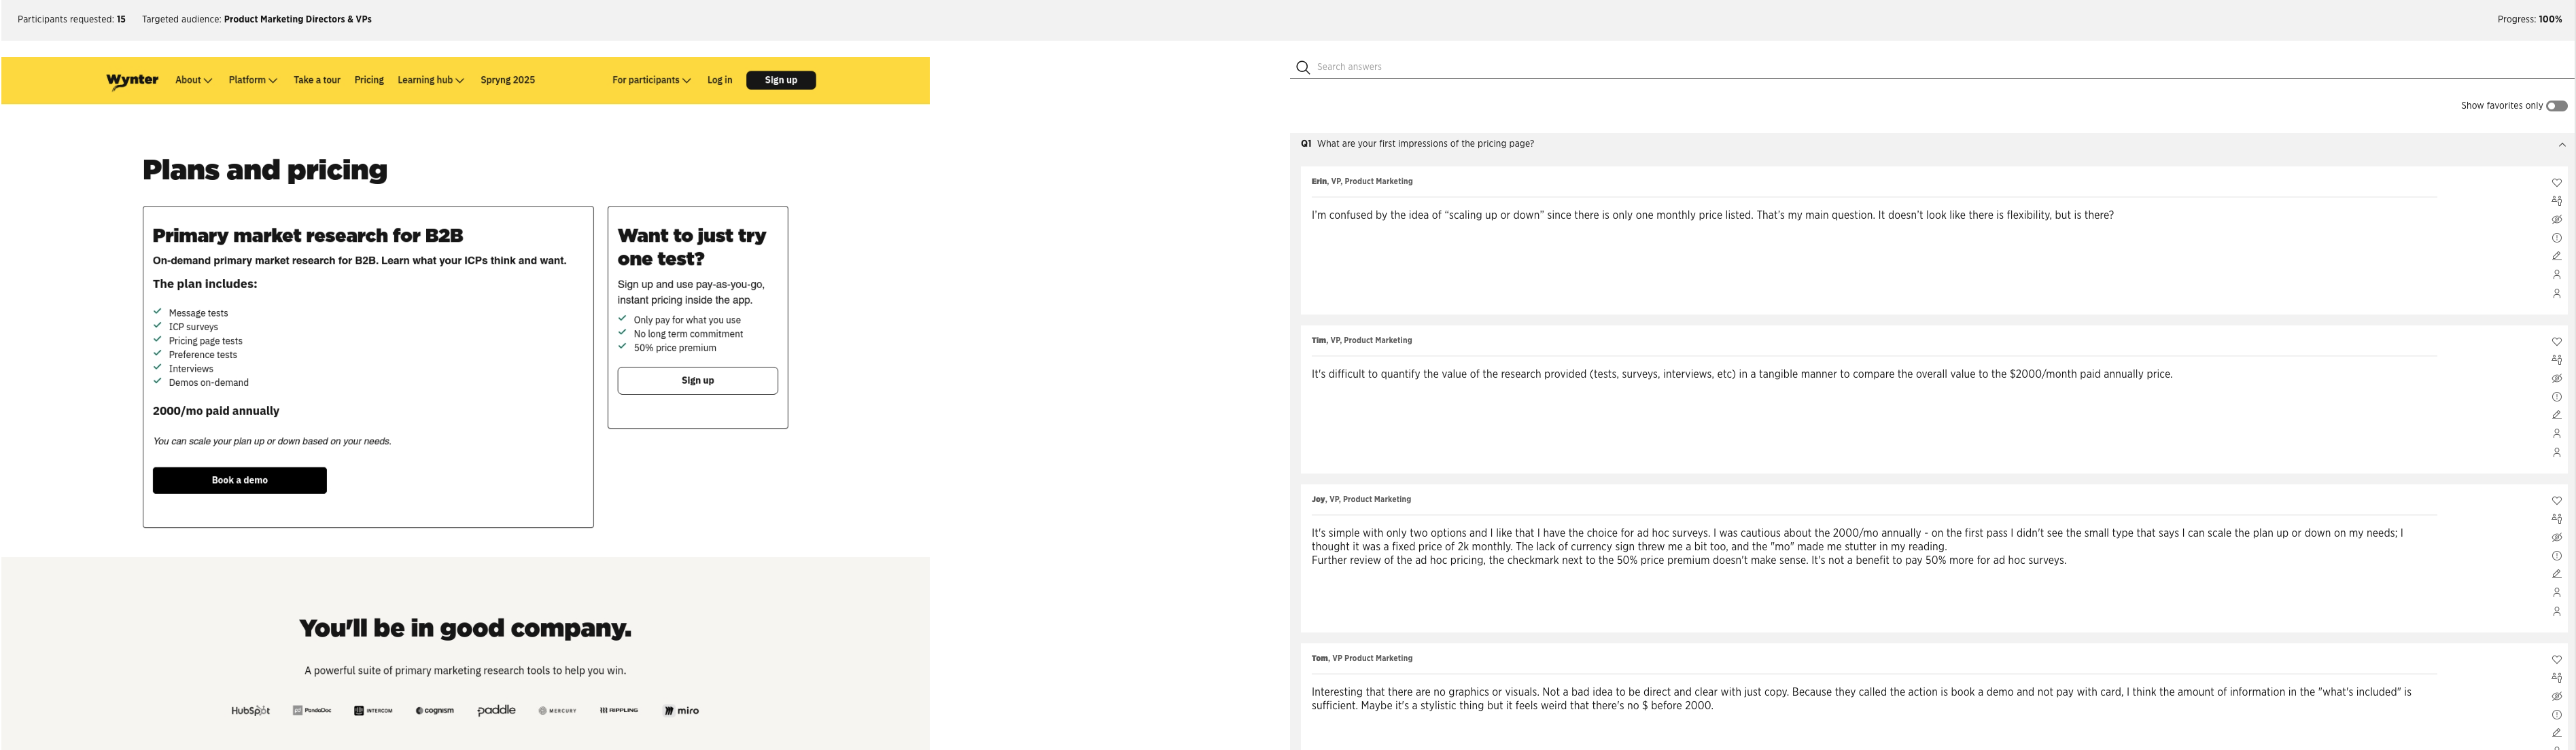Screen dimensions: 2576x750
Task: Favorite Erin's answer with the heart icon
Action: click(2556, 182)
